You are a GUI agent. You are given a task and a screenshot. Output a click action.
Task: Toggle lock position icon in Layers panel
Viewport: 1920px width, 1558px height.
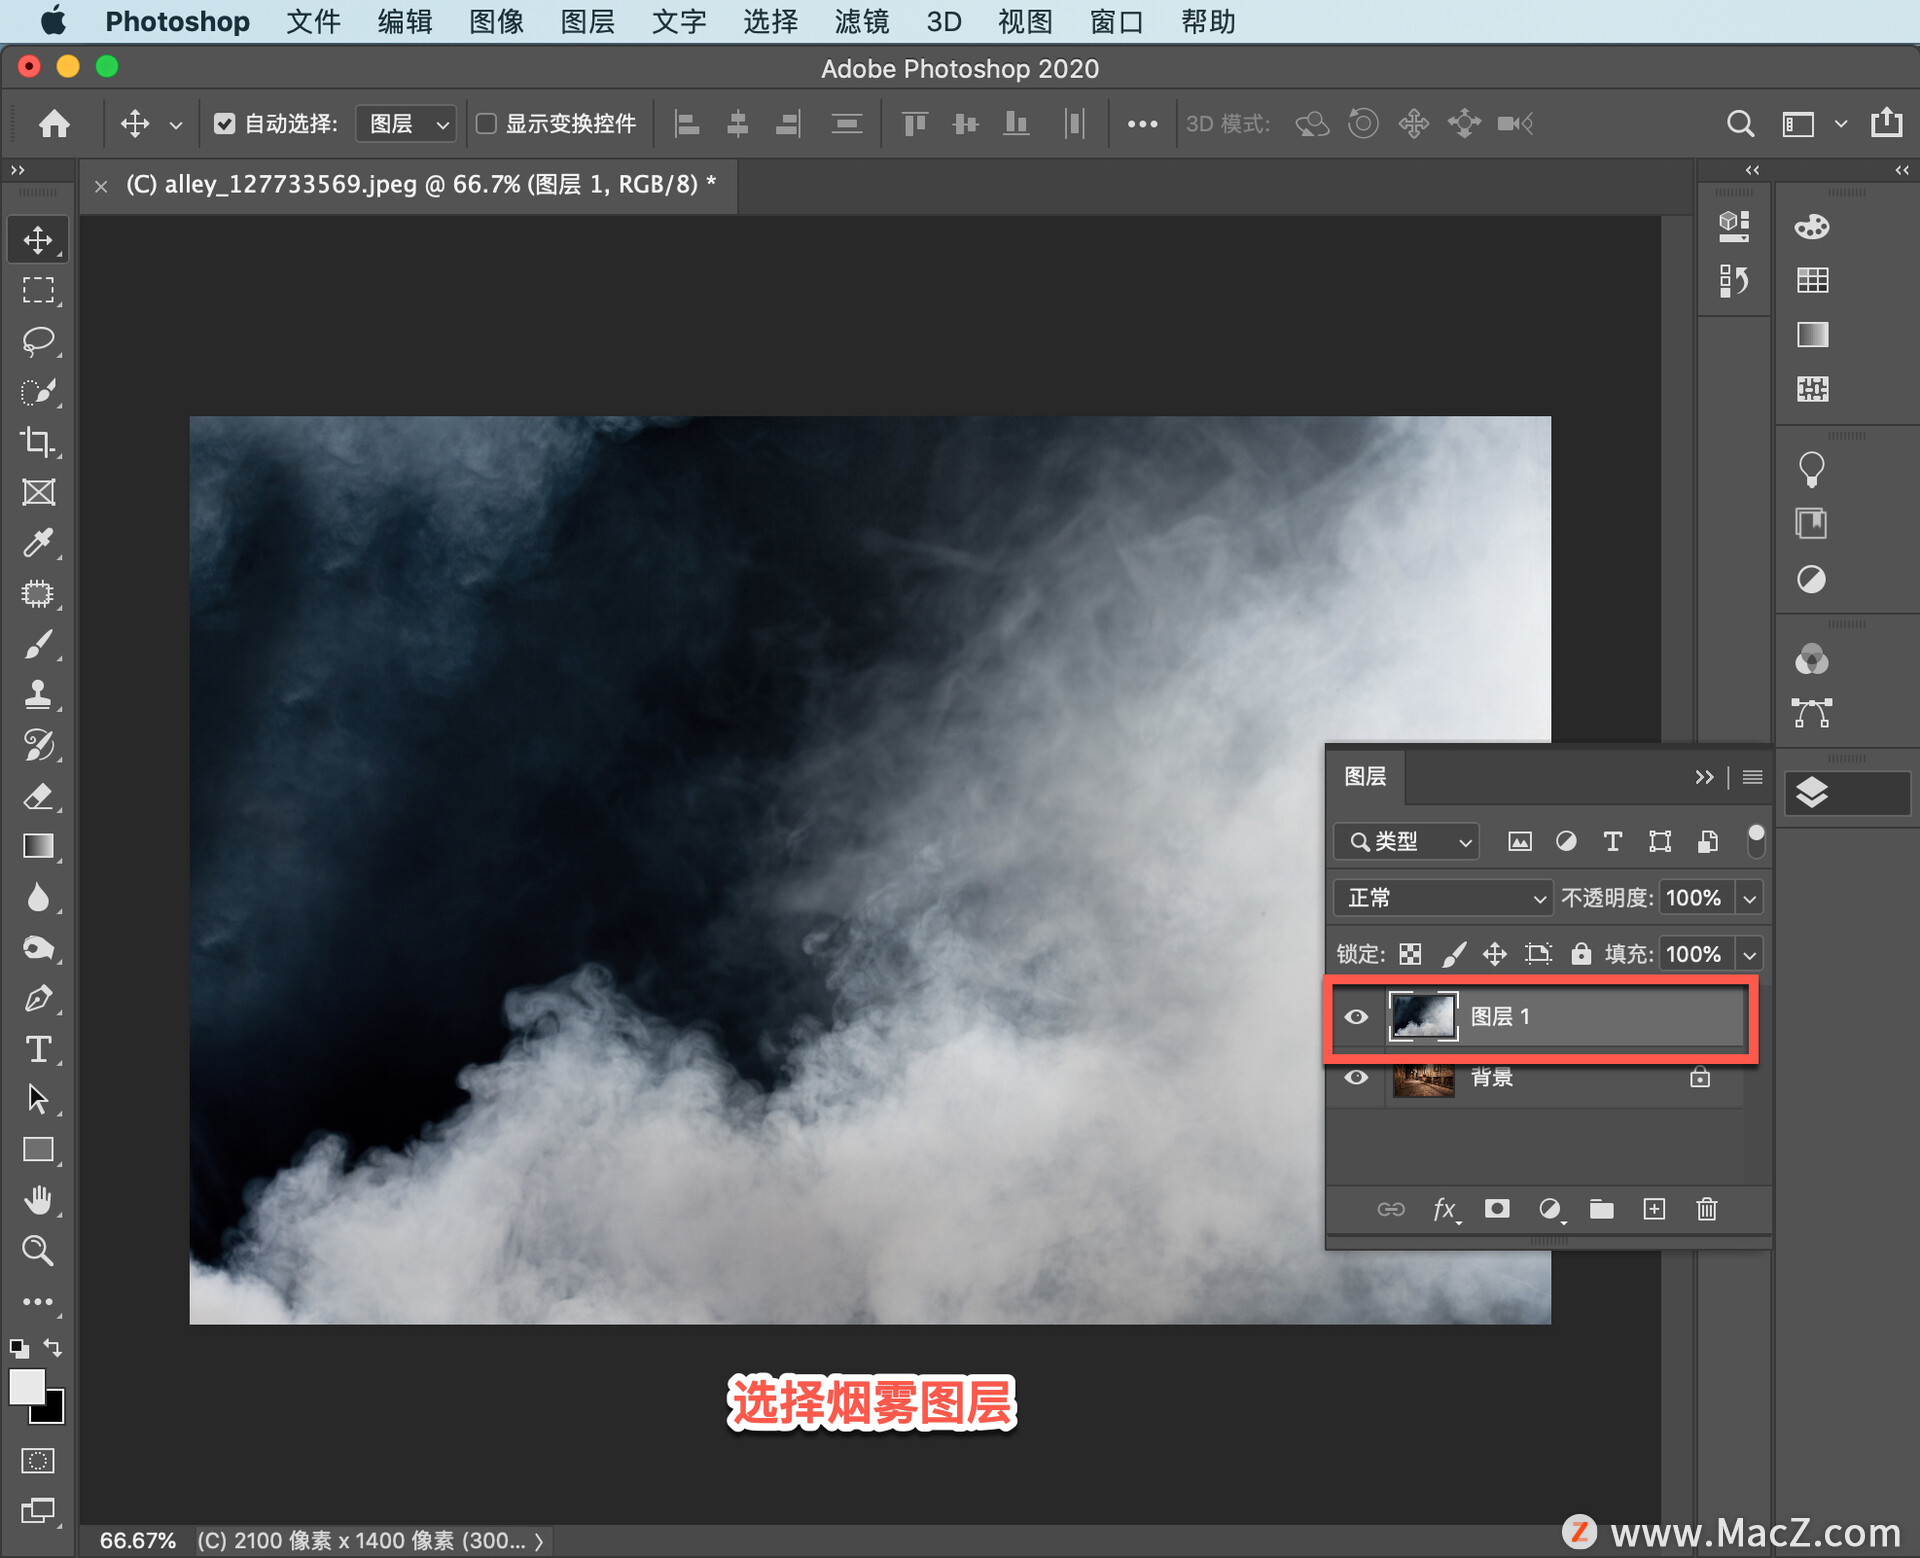point(1495,954)
